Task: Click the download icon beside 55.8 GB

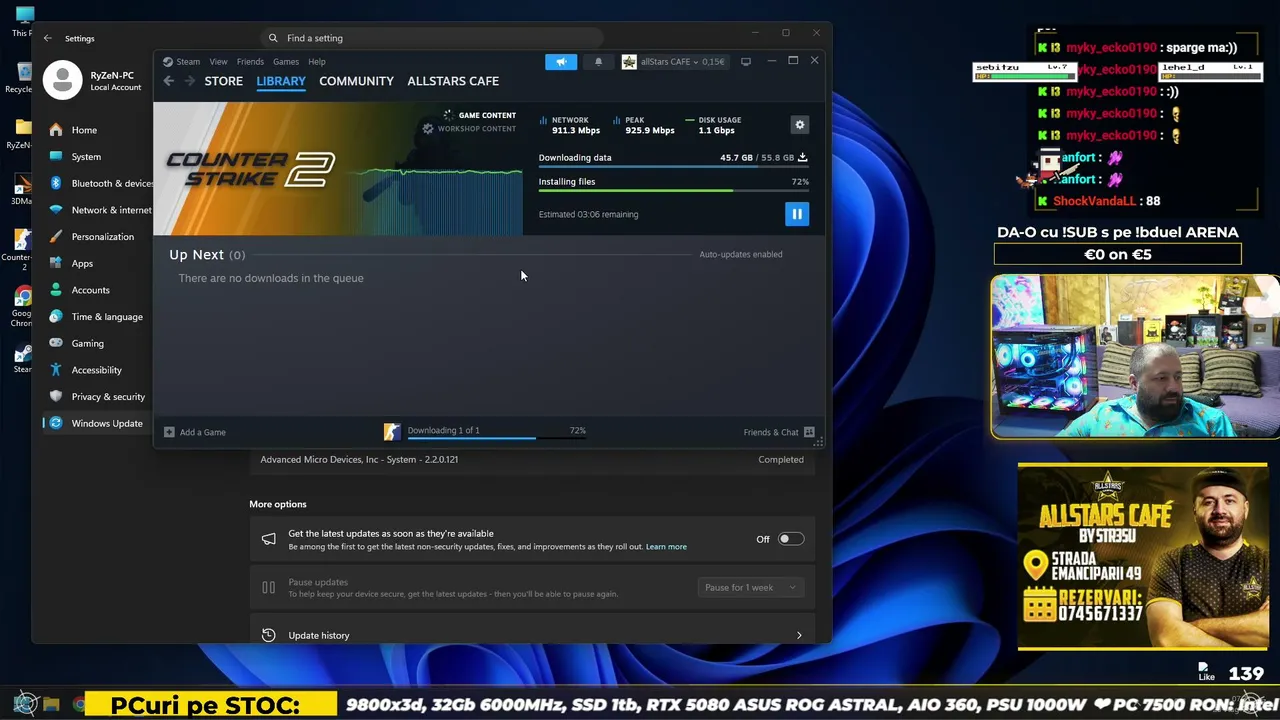Action: pyautogui.click(x=802, y=157)
